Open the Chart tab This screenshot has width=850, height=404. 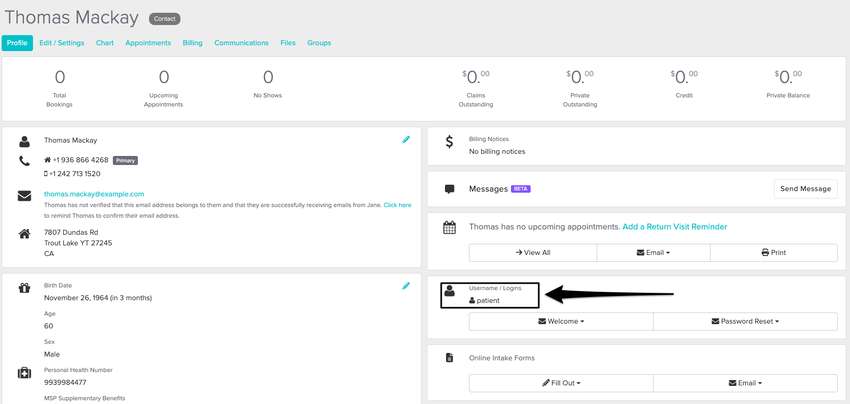pyautogui.click(x=105, y=43)
